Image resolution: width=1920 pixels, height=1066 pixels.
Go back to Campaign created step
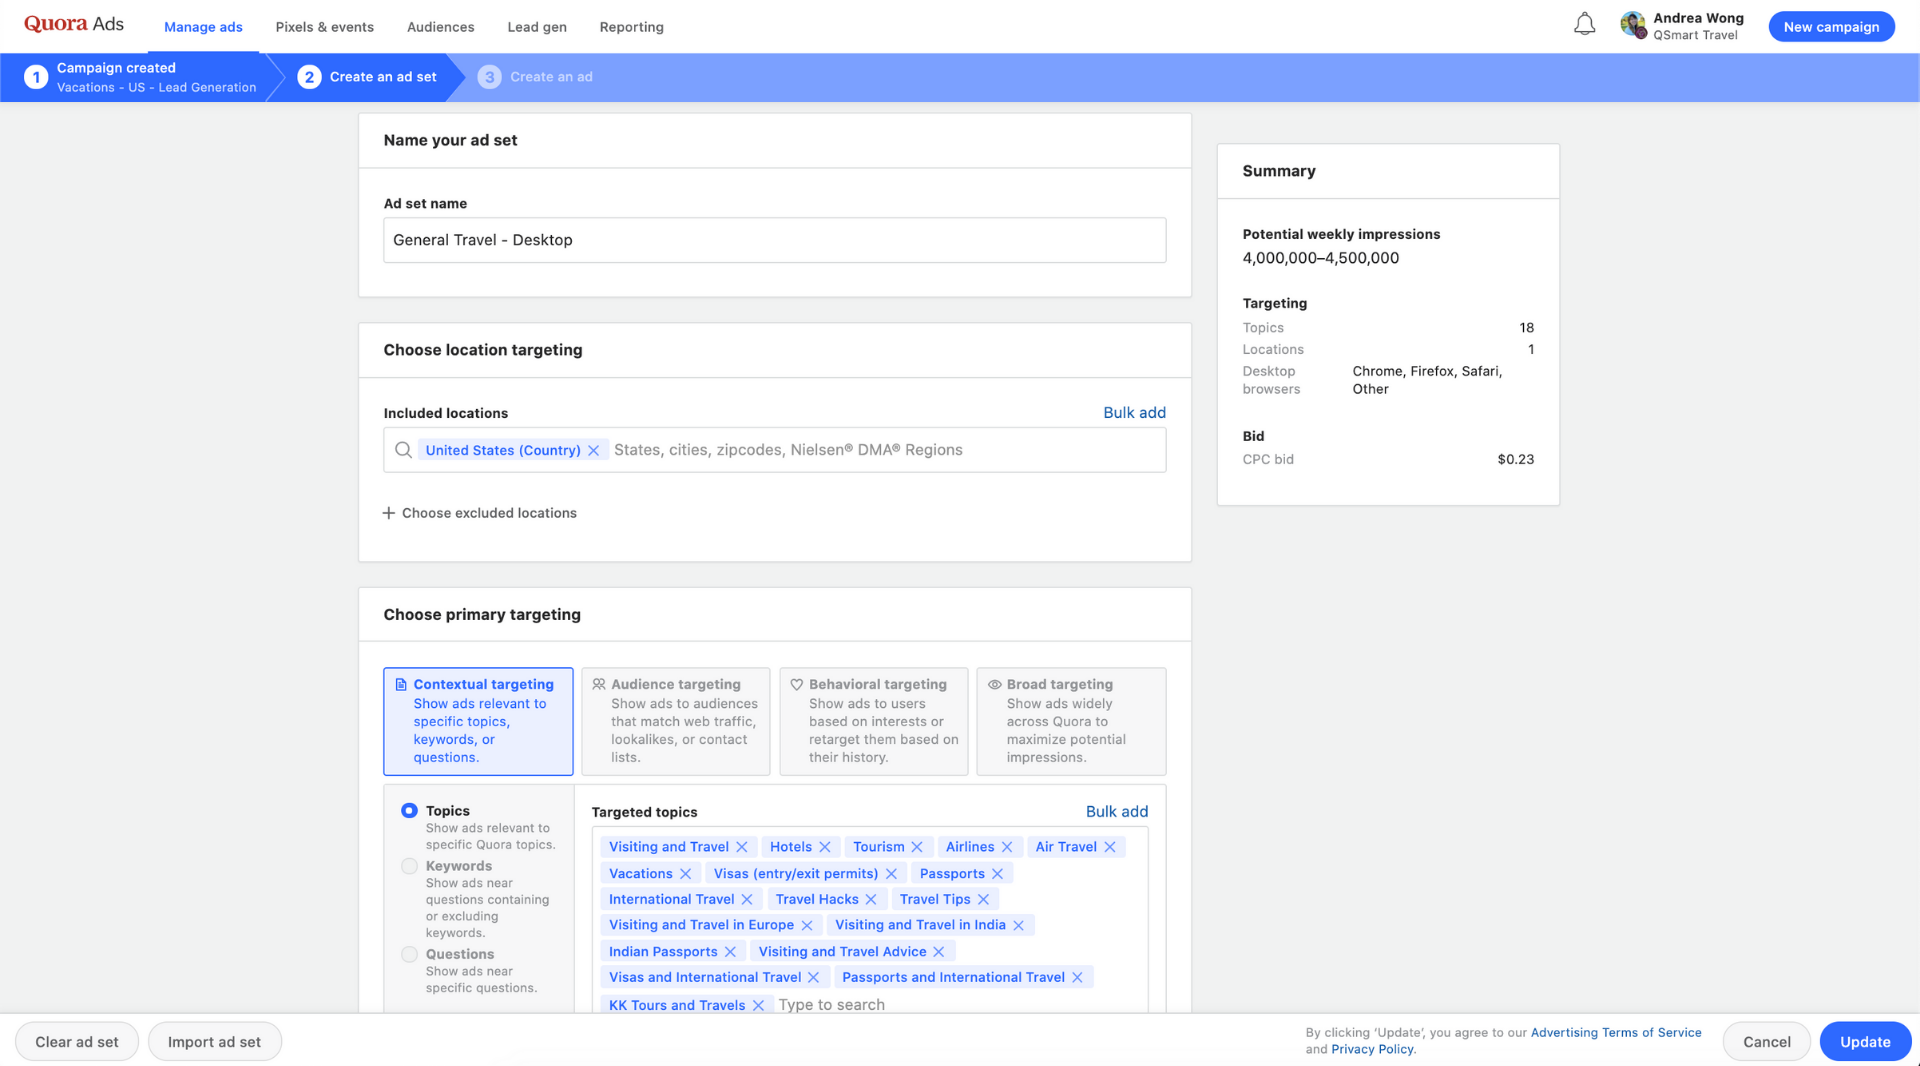click(140, 77)
